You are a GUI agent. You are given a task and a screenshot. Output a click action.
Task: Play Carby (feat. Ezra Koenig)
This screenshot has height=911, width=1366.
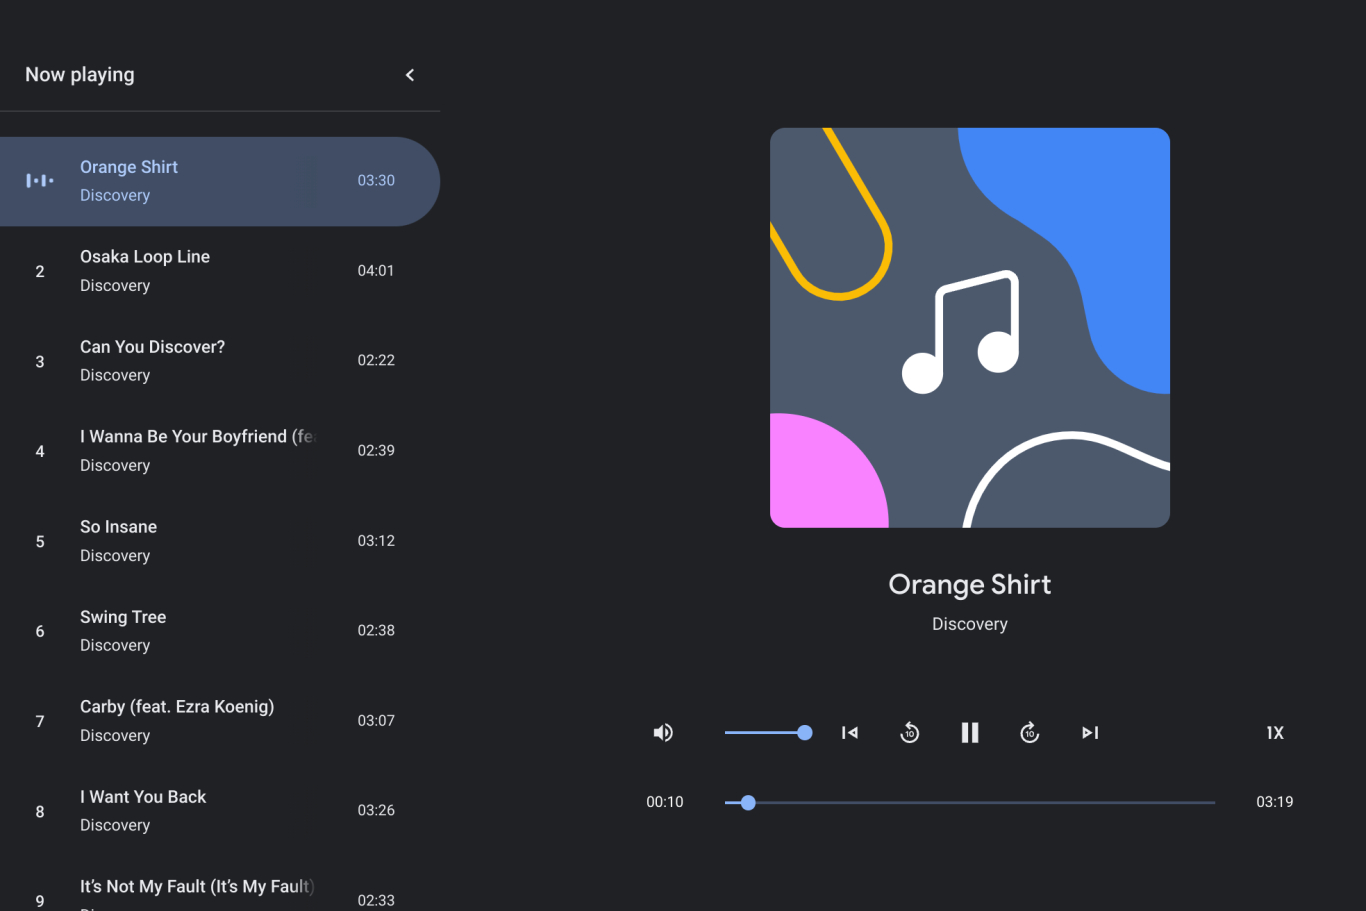tap(200, 721)
